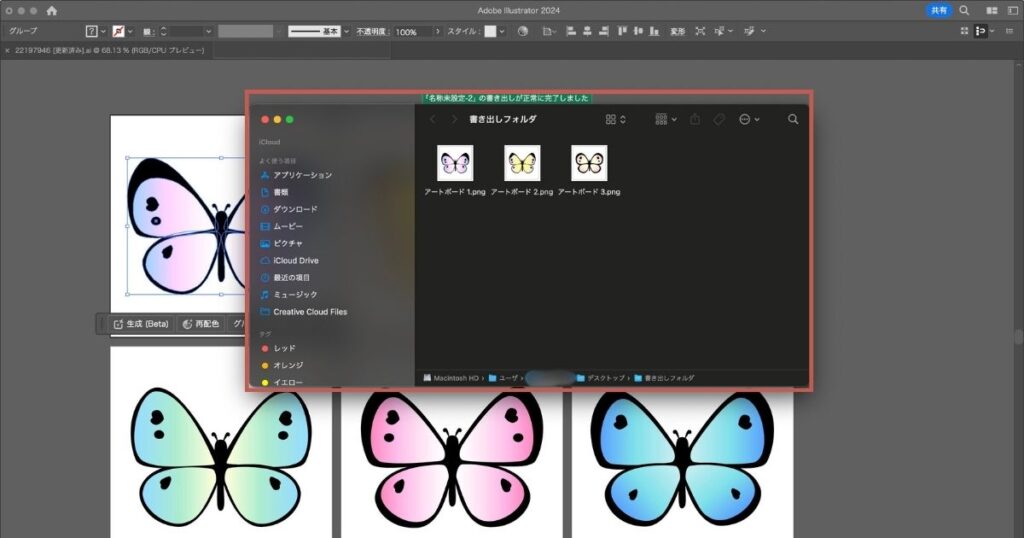Click the Illustrator home icon
This screenshot has width=1024, height=538.
click(x=51, y=10)
